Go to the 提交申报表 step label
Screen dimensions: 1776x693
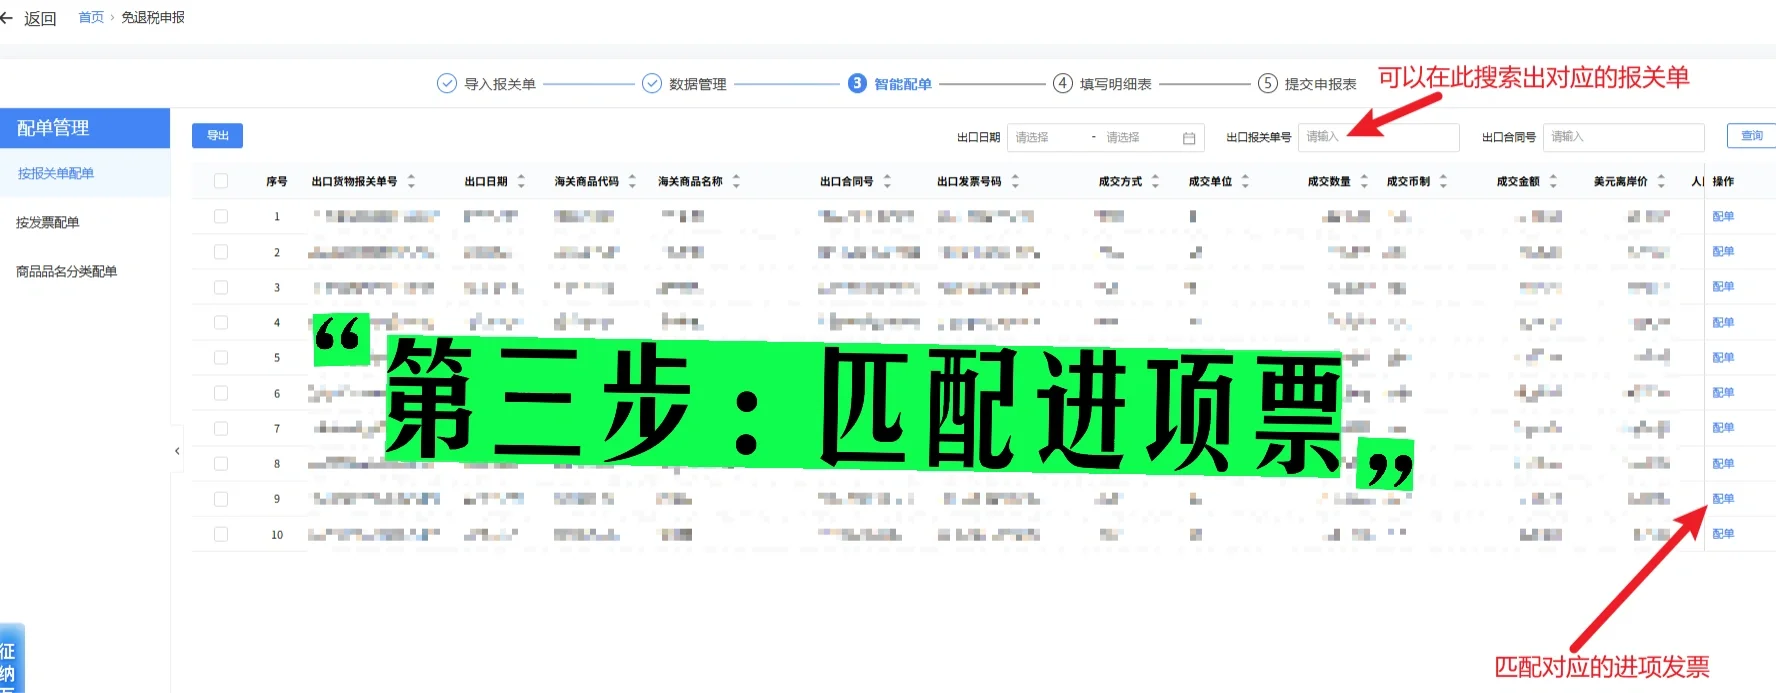[1321, 84]
